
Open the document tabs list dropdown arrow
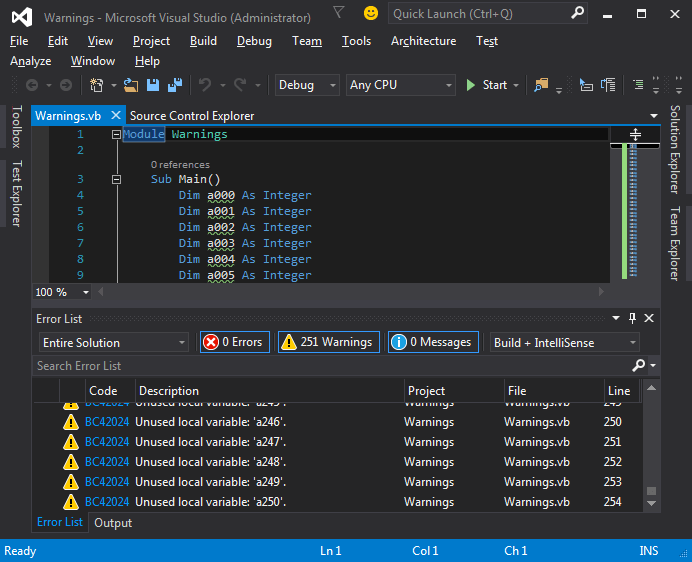(654, 116)
